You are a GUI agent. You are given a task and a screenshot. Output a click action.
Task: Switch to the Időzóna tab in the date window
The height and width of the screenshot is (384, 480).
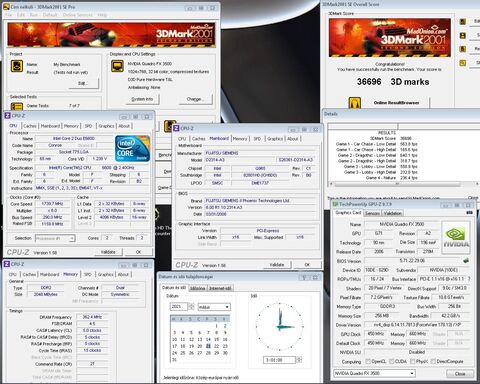pyautogui.click(x=197, y=288)
